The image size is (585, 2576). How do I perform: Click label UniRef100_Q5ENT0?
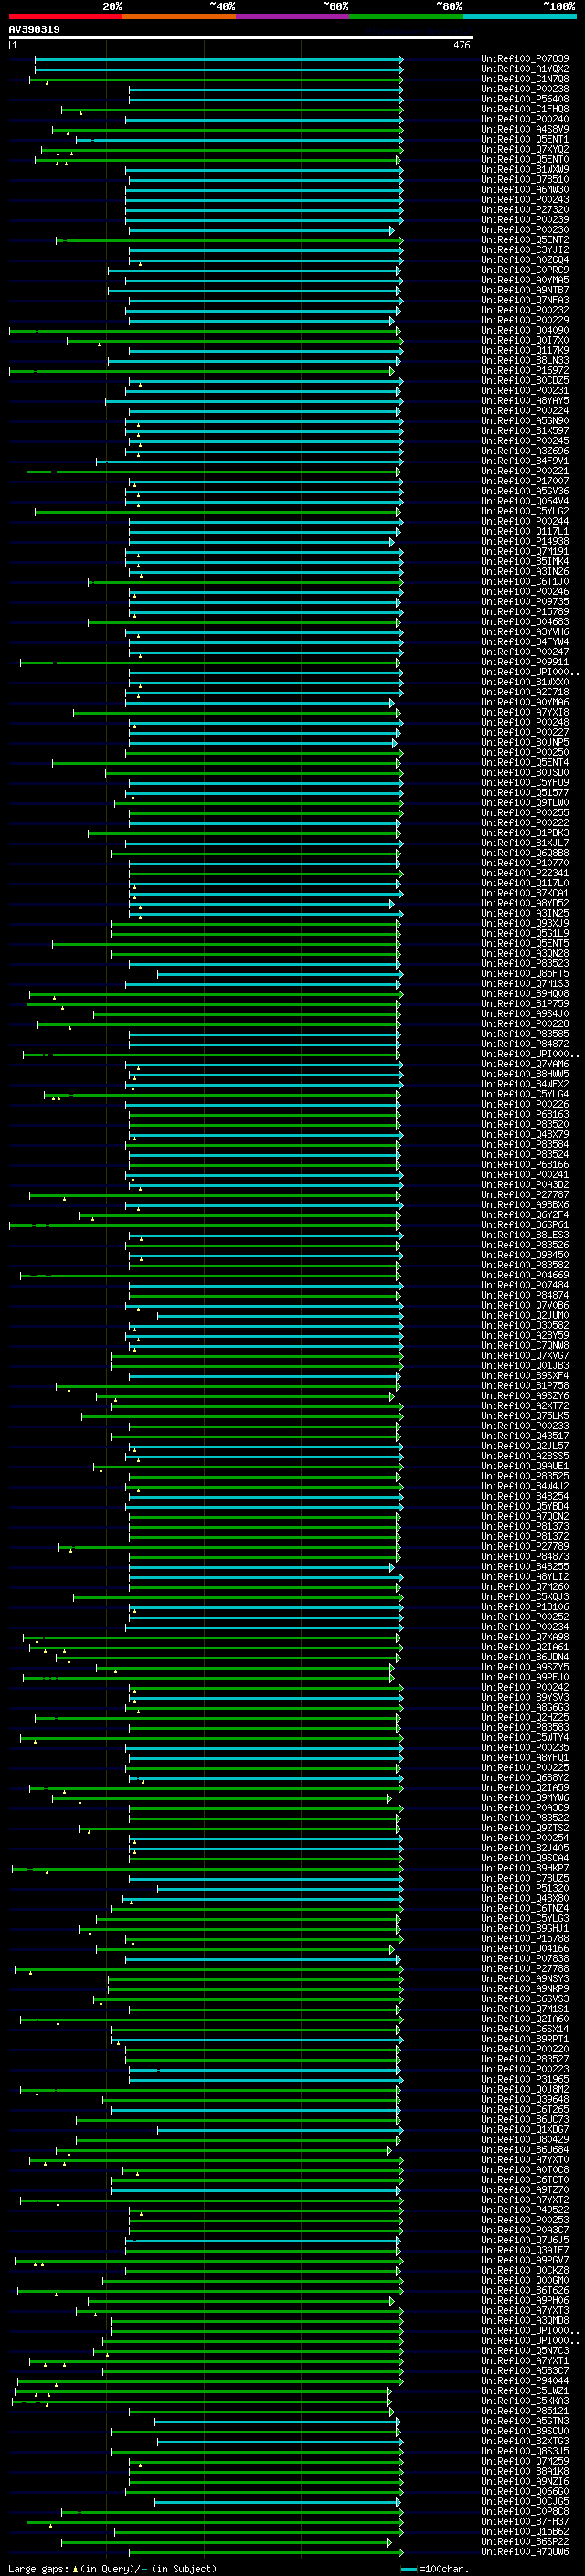525,159
